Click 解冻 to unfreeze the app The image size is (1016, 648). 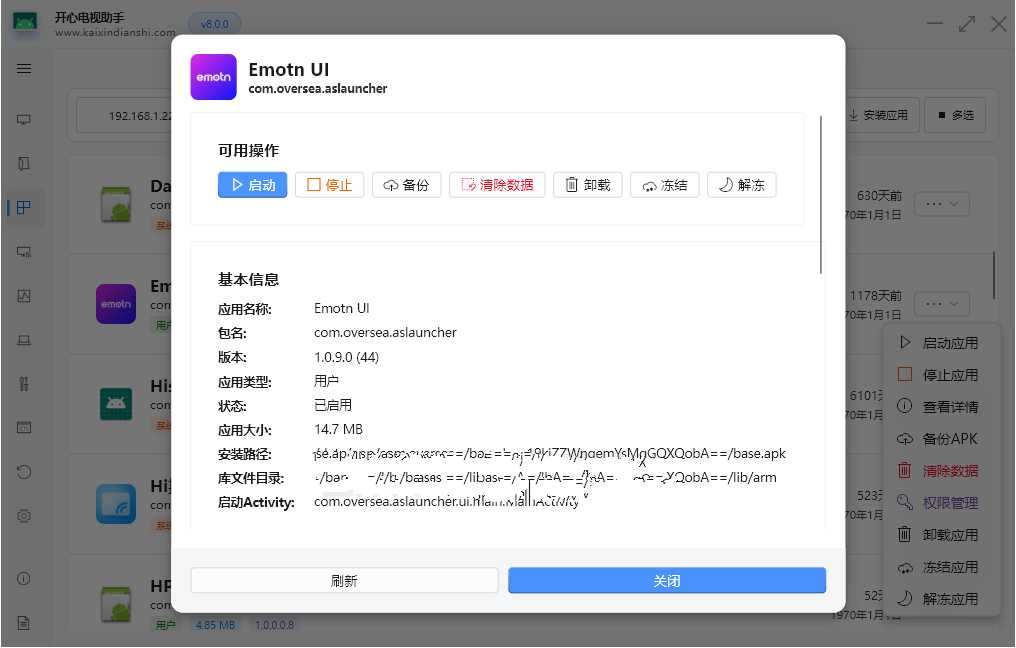click(741, 184)
